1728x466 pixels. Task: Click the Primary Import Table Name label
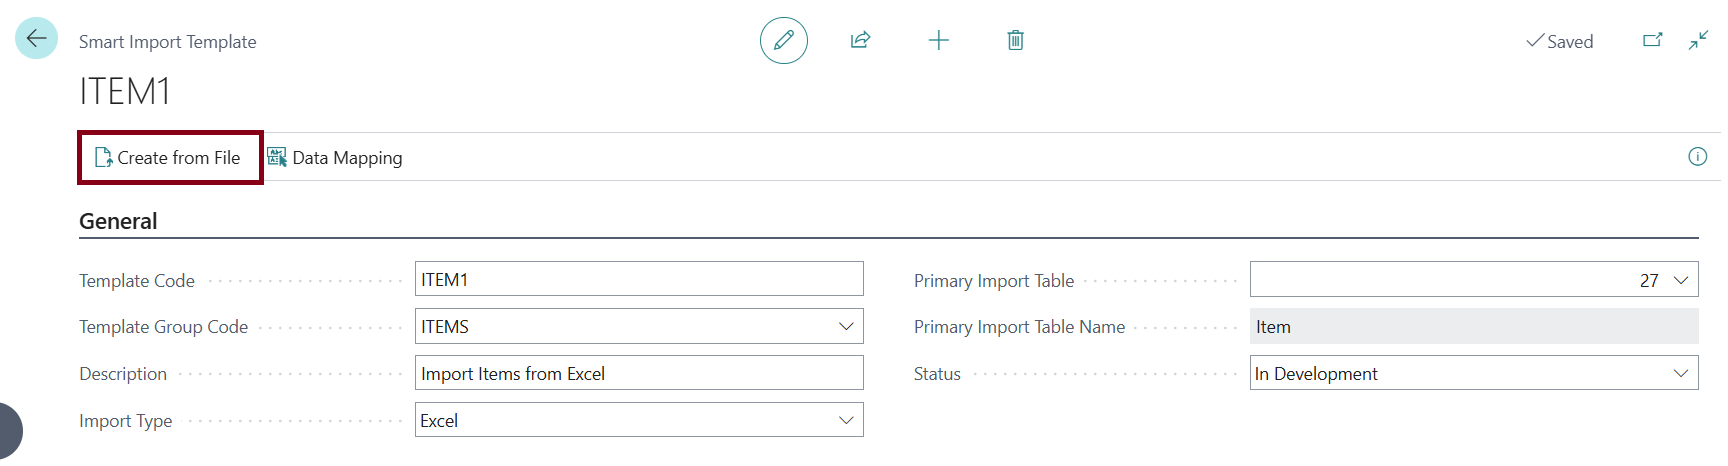[1019, 327]
